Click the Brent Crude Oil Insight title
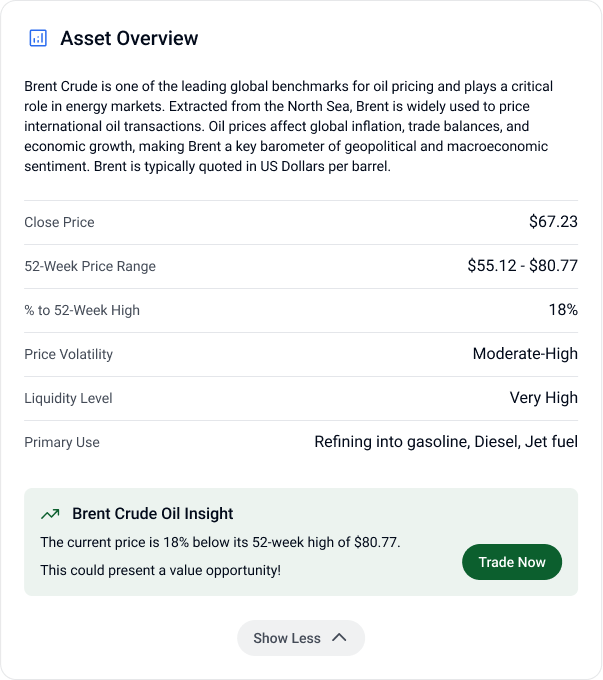 [x=152, y=514]
